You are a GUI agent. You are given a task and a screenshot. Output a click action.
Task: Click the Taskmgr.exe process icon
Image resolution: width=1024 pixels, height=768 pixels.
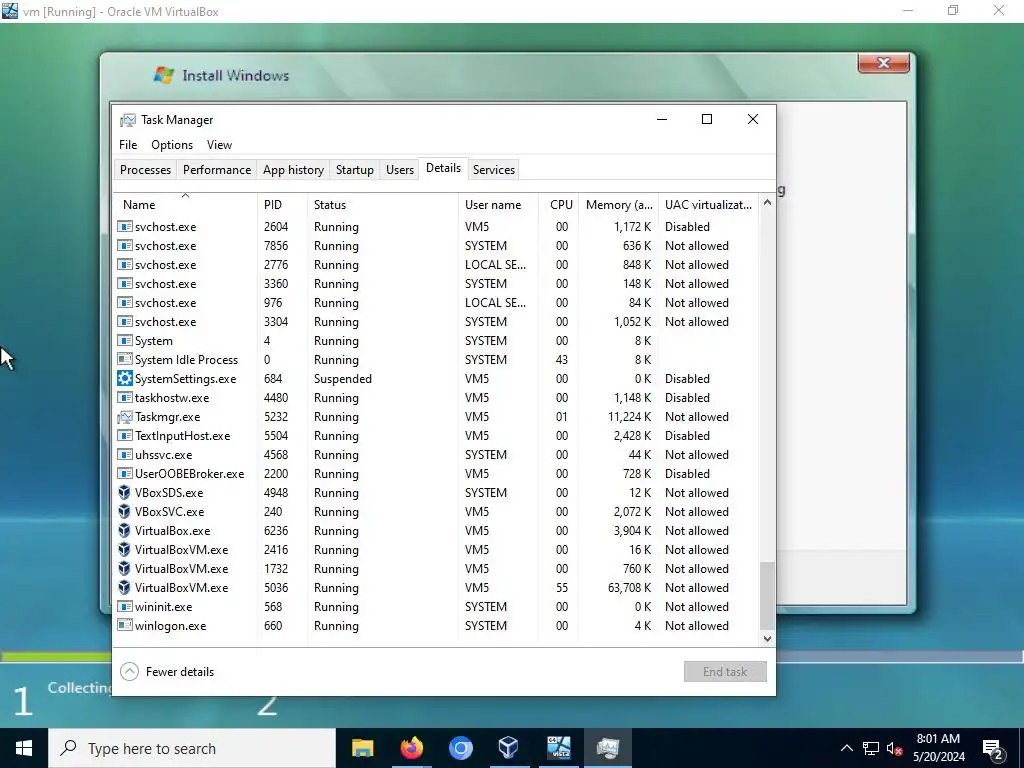pyautogui.click(x=124, y=417)
